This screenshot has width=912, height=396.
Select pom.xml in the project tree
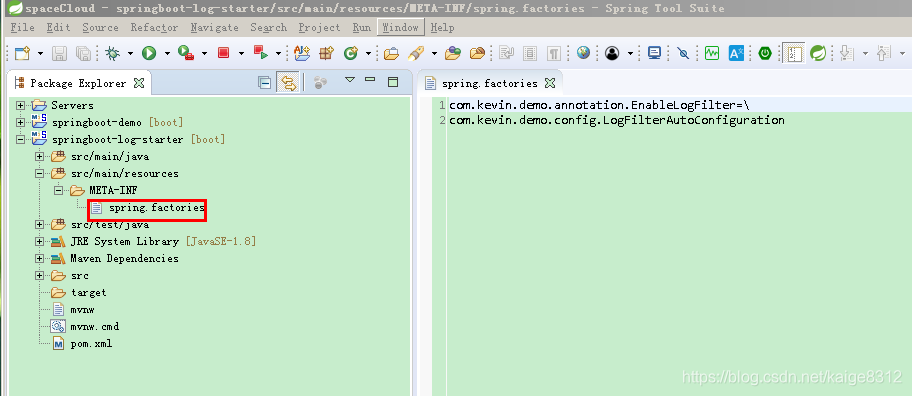(x=82, y=344)
